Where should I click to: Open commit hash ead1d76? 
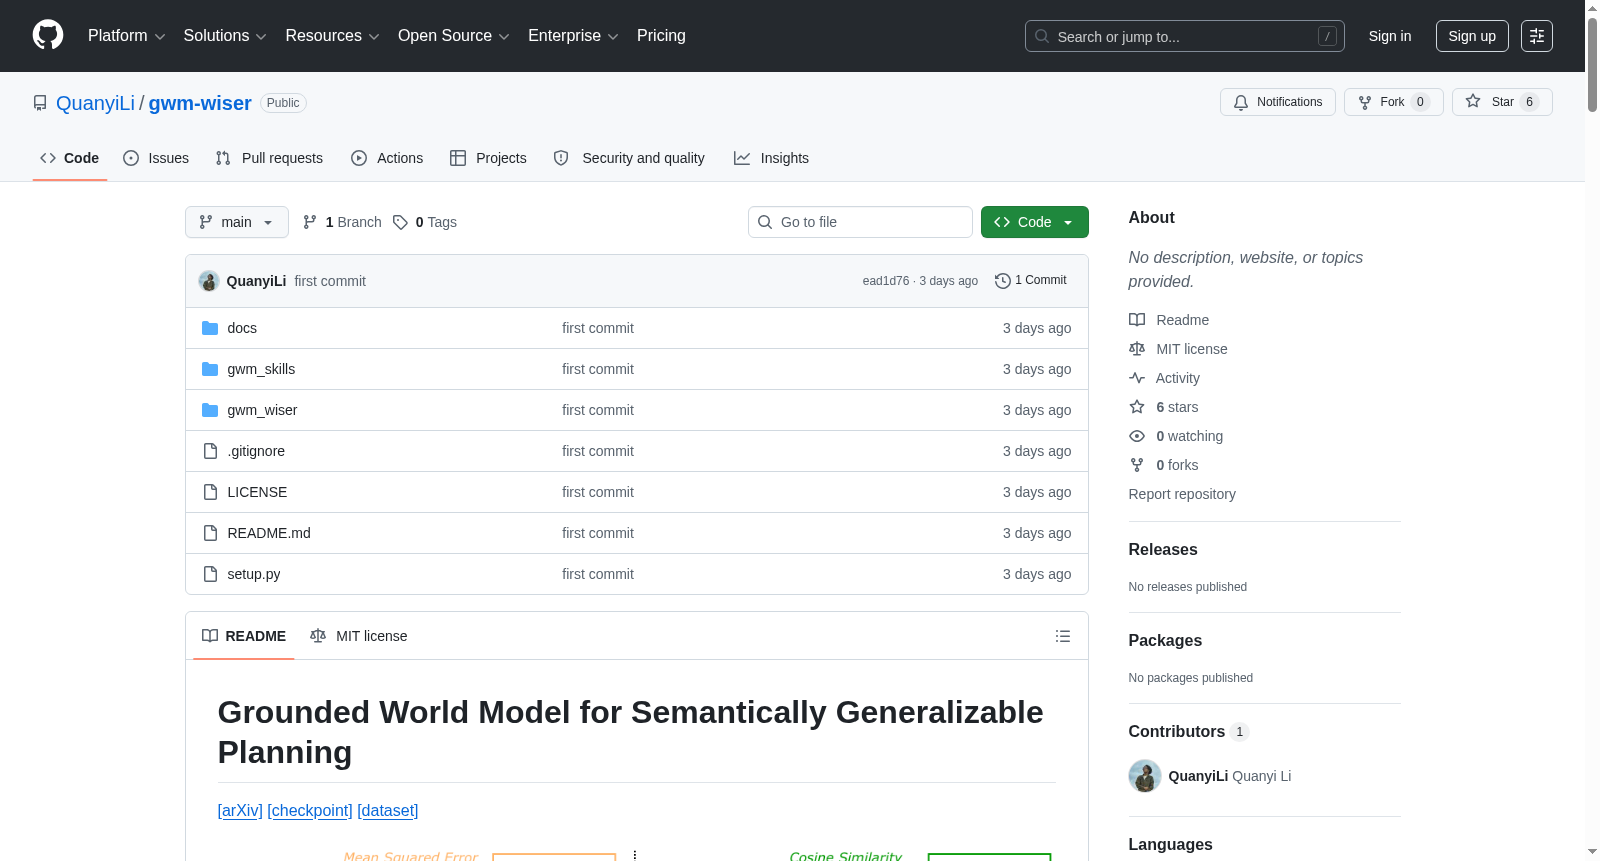pyautogui.click(x=886, y=281)
